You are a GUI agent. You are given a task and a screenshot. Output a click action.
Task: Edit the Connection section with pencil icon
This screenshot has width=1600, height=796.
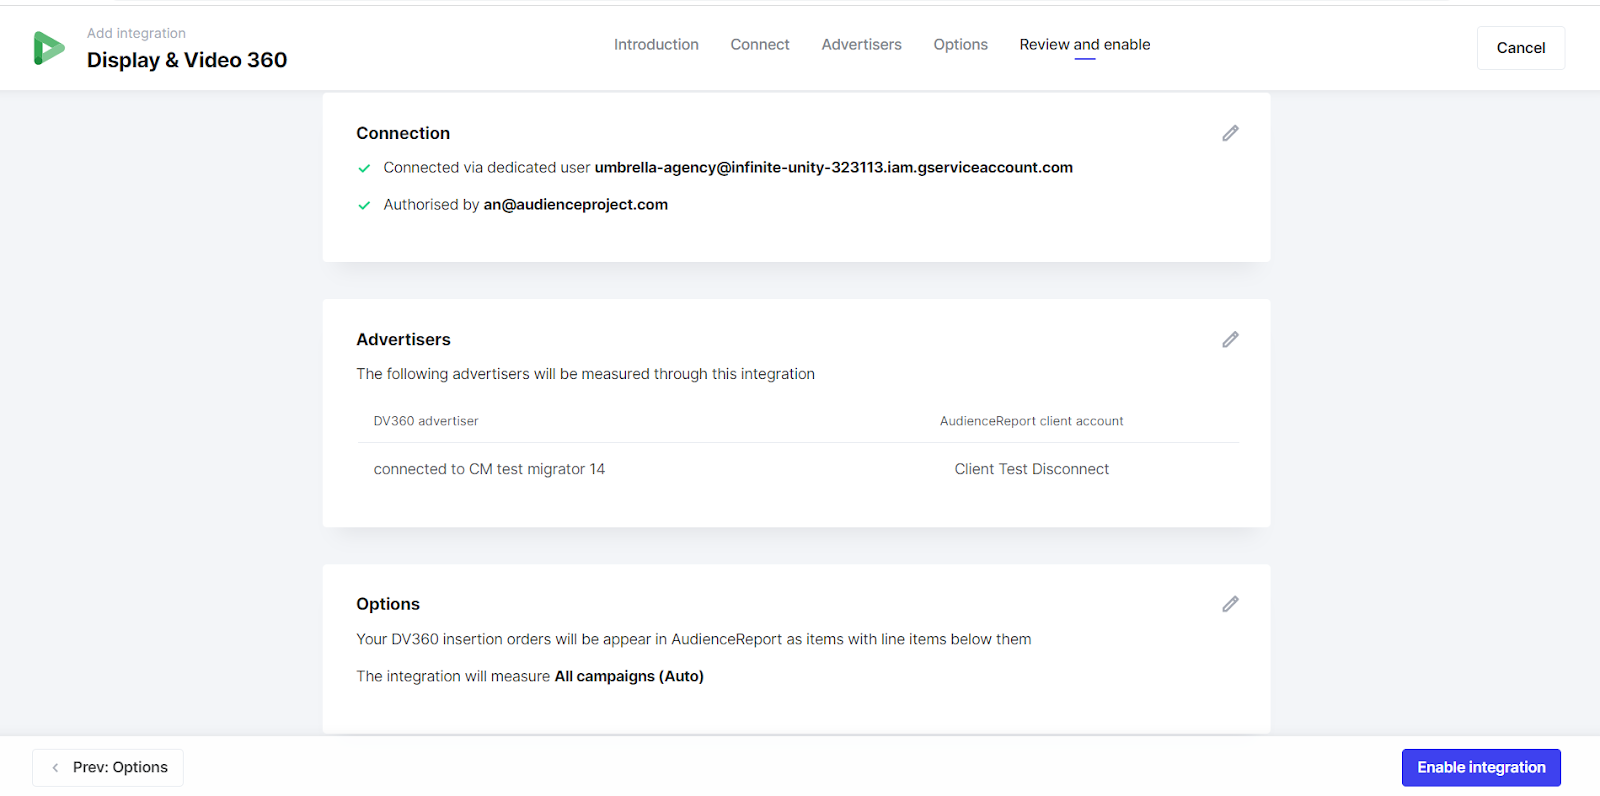(1230, 133)
